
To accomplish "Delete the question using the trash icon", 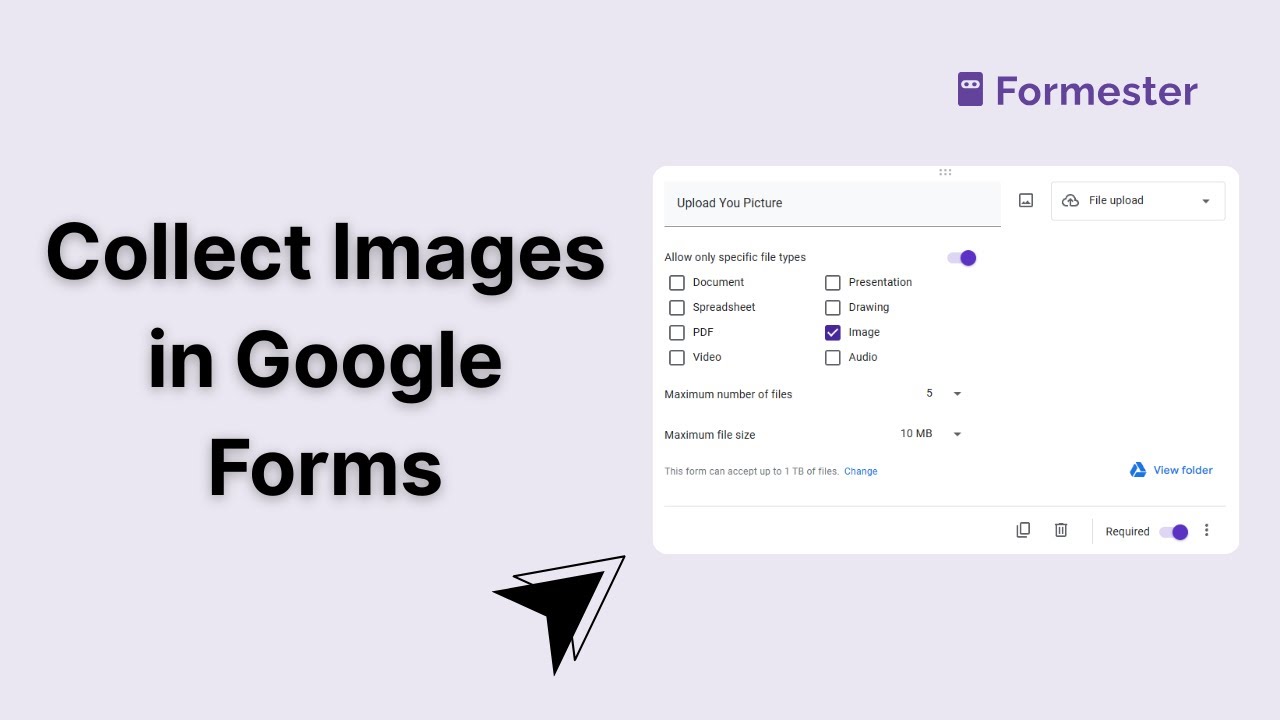I will [1061, 530].
